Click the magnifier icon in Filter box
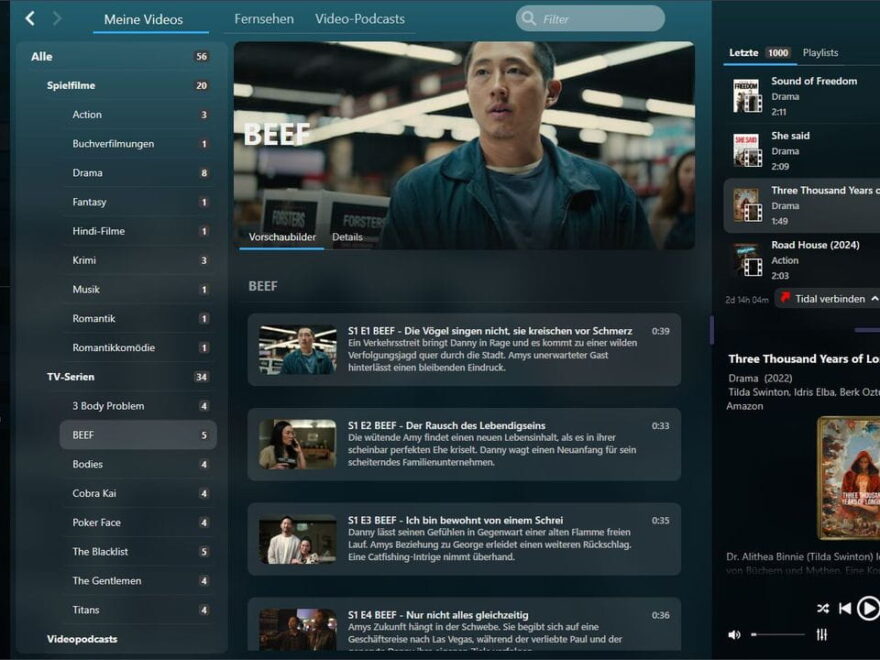 (528, 19)
